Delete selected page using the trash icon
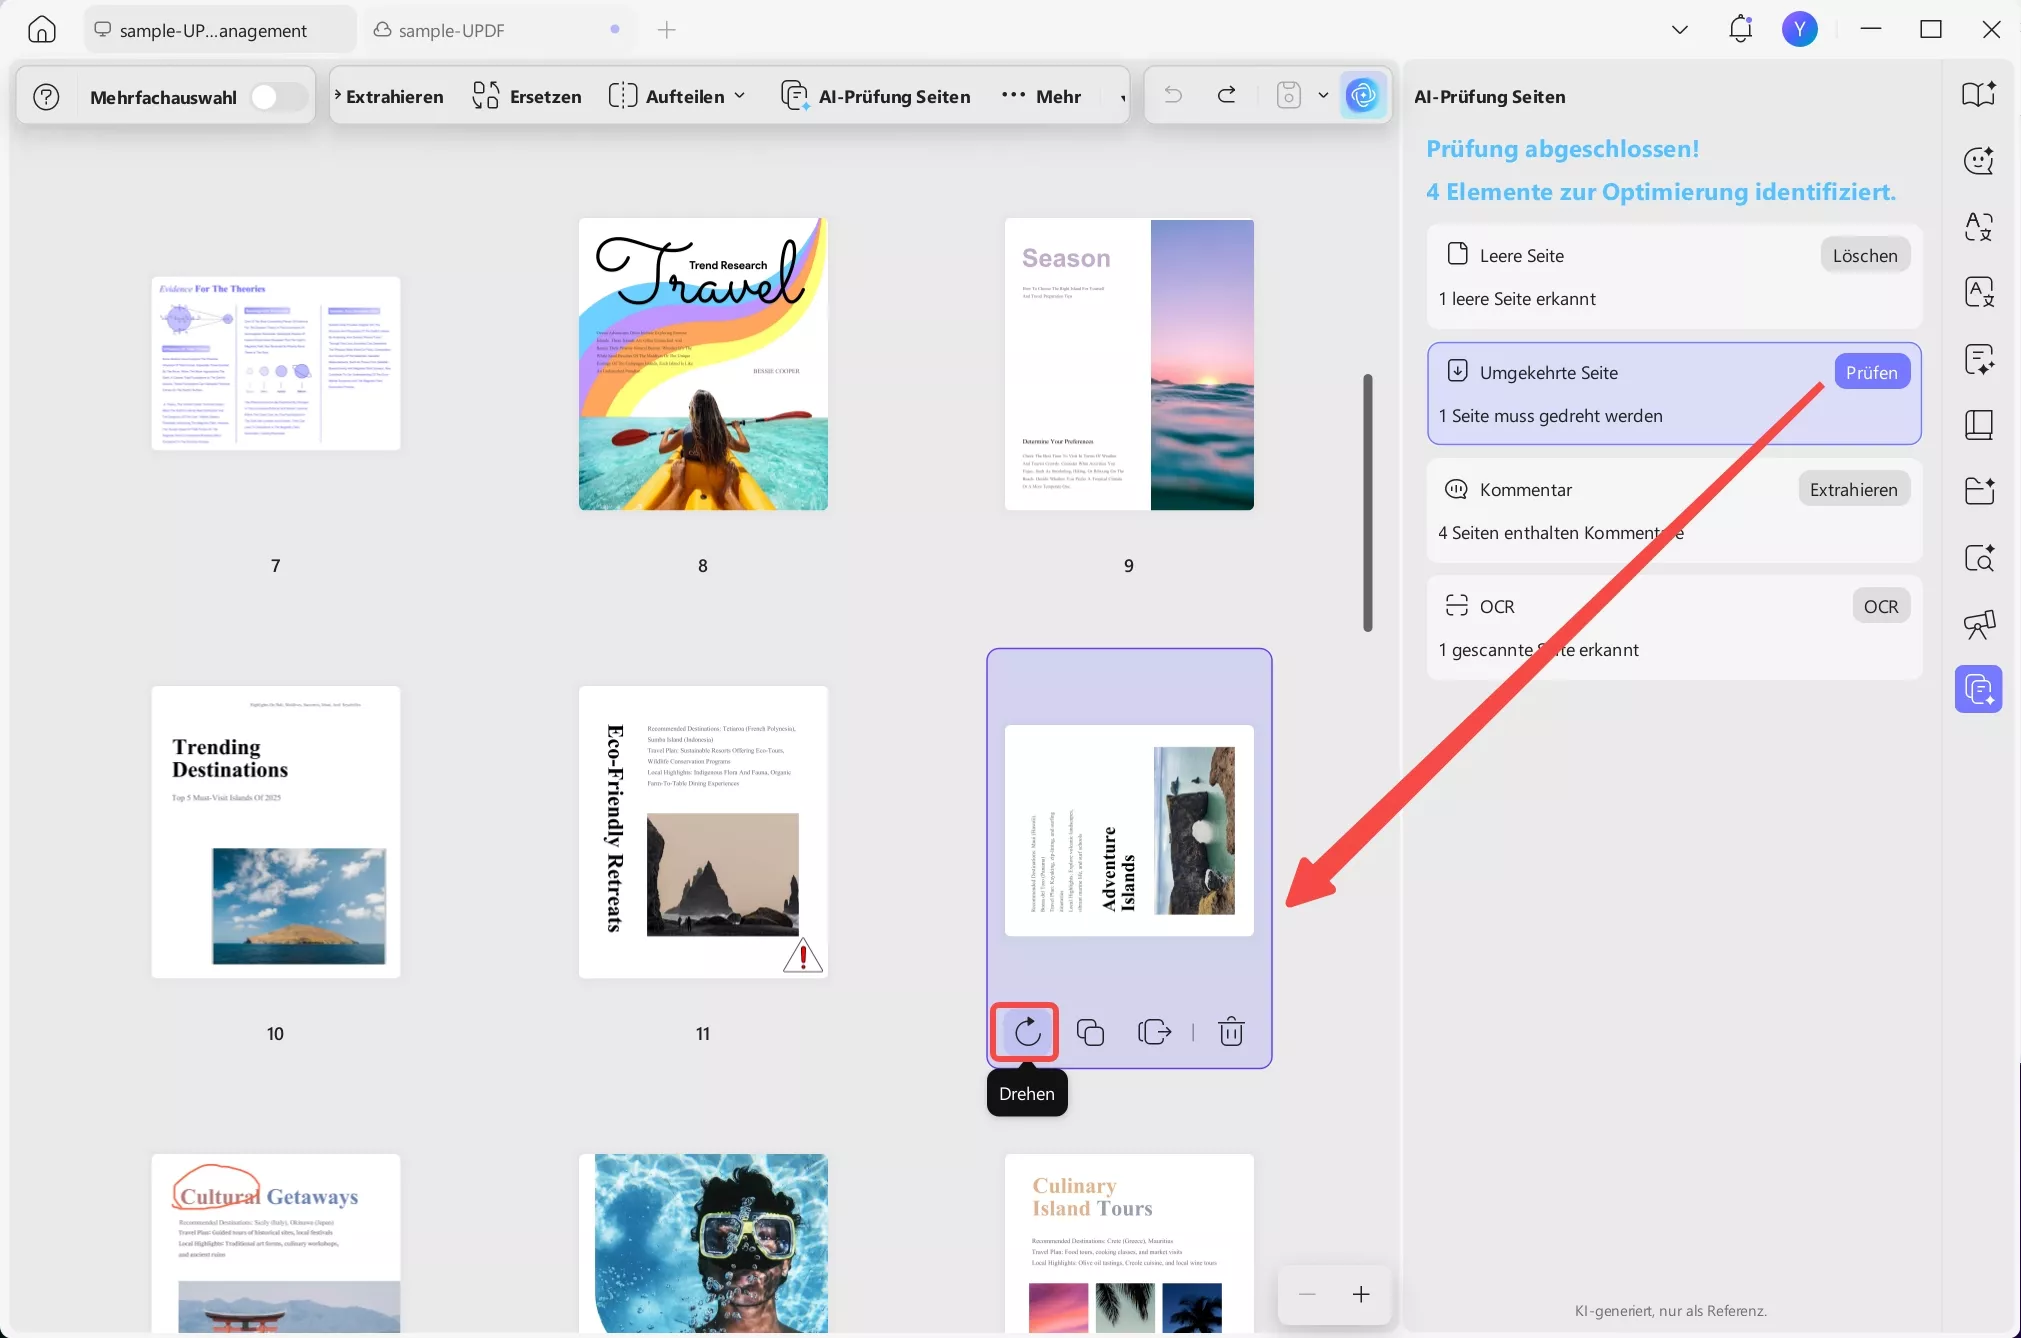The width and height of the screenshot is (2021, 1338). coord(1230,1033)
